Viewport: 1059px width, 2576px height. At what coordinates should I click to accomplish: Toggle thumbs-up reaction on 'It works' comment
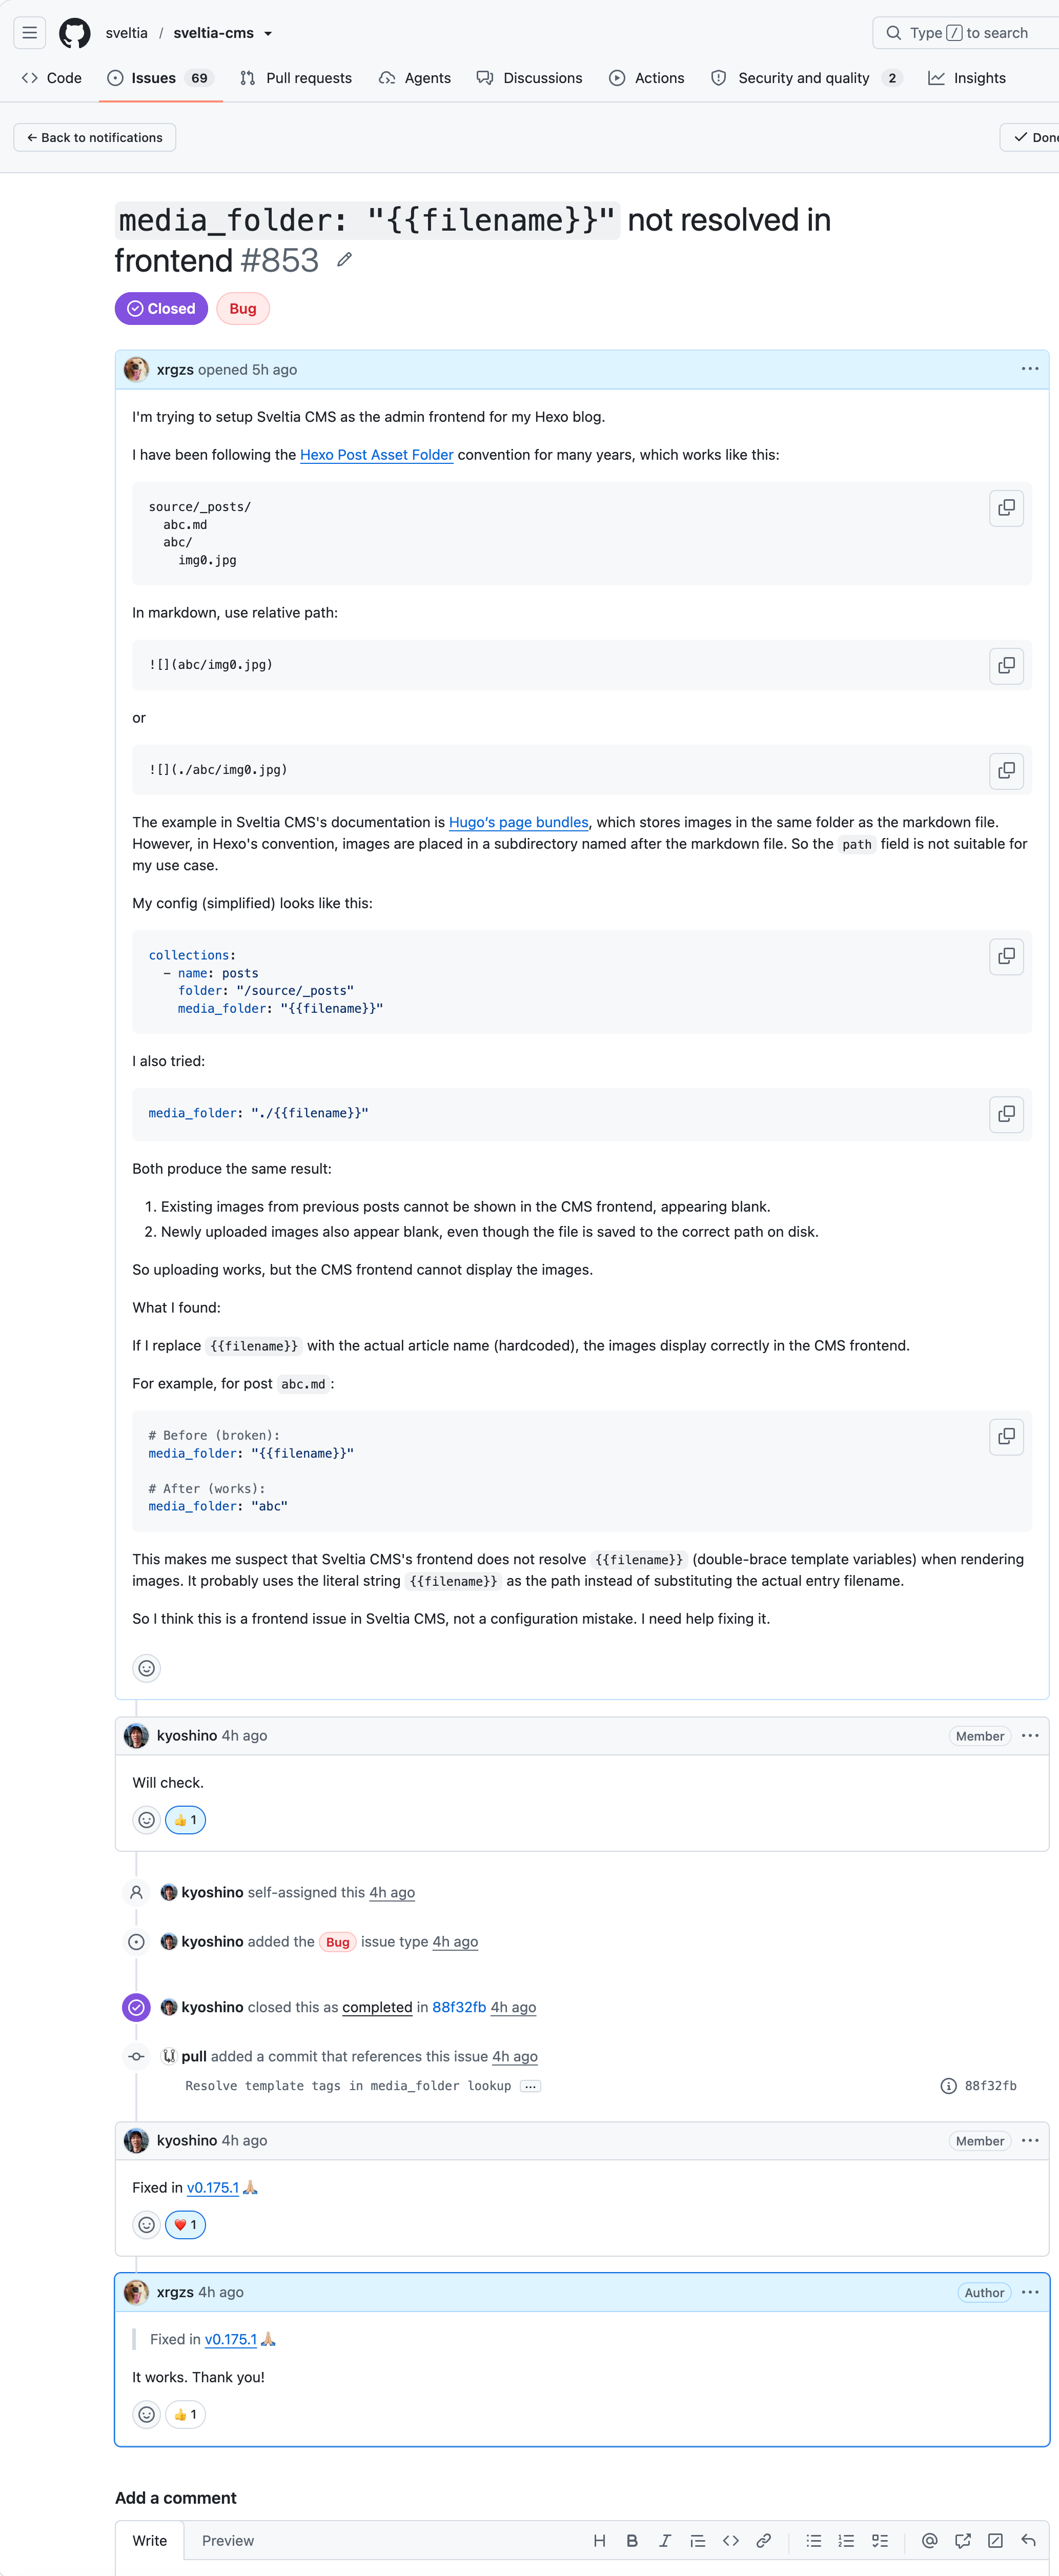pyautogui.click(x=185, y=2414)
